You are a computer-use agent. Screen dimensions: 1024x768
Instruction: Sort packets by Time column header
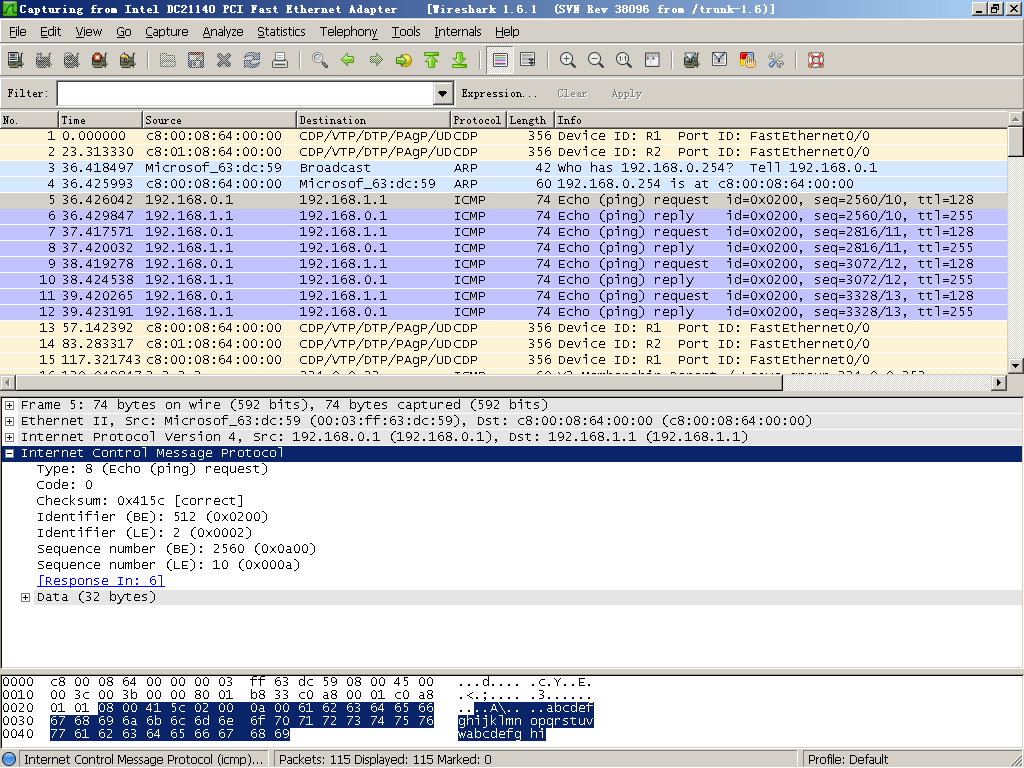pos(100,120)
